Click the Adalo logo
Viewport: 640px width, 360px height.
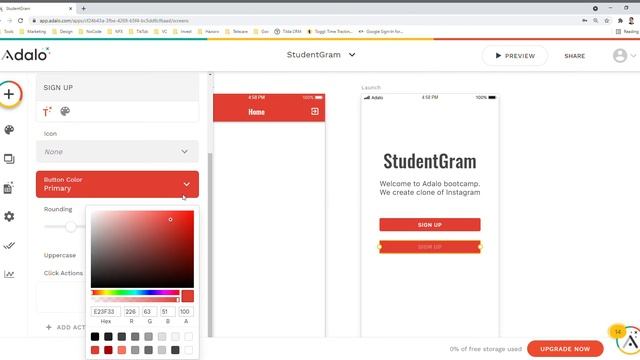coord(25,54)
